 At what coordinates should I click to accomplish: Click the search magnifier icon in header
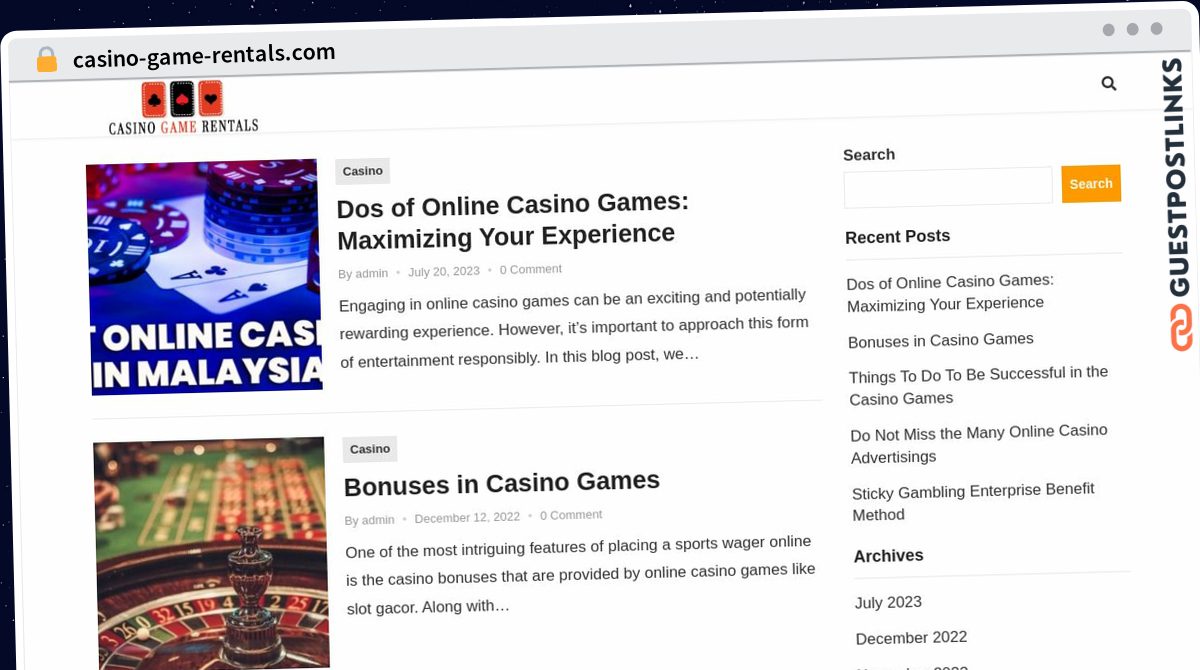tap(1108, 84)
